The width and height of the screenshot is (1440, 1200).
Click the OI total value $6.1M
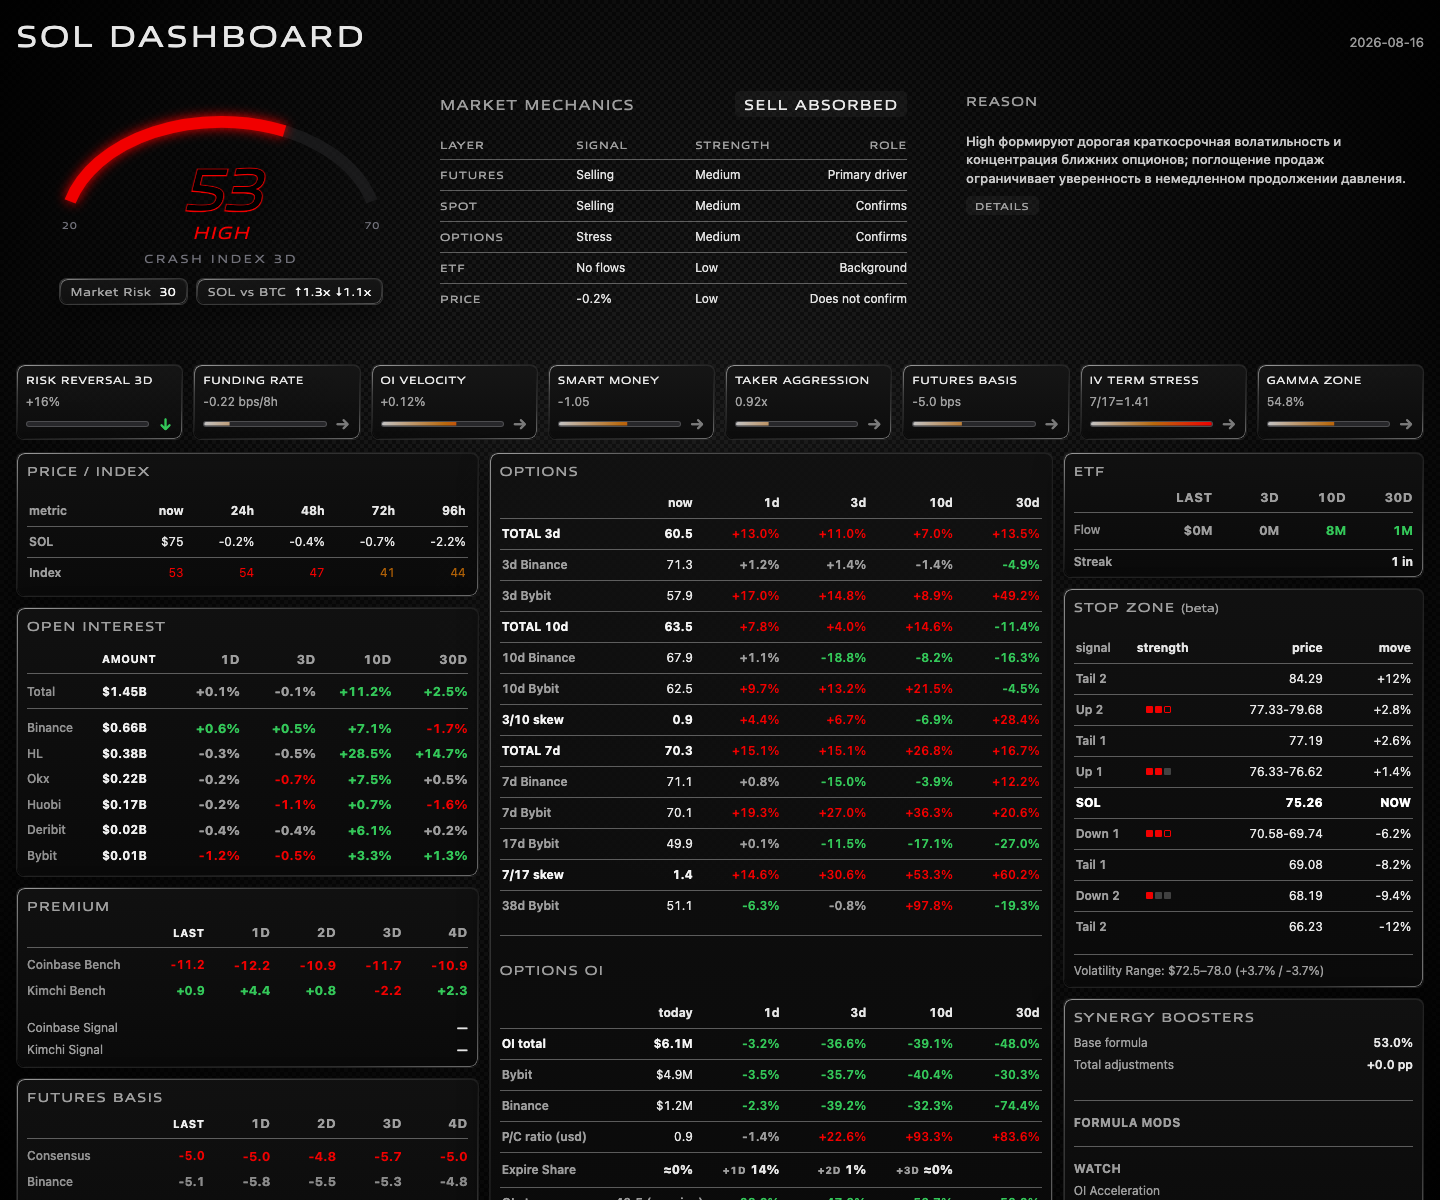click(x=673, y=1044)
